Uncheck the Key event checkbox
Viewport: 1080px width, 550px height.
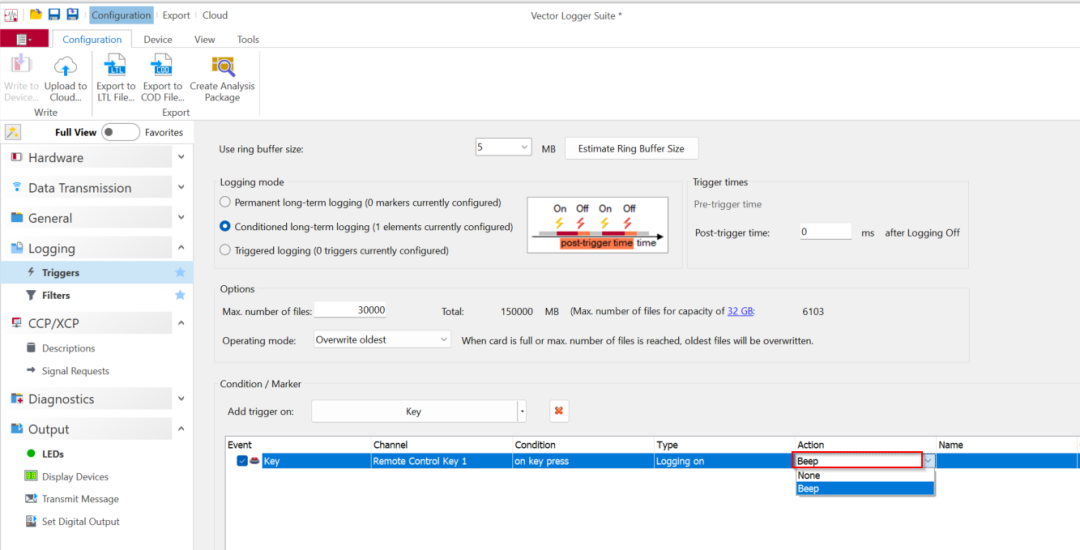(242, 461)
